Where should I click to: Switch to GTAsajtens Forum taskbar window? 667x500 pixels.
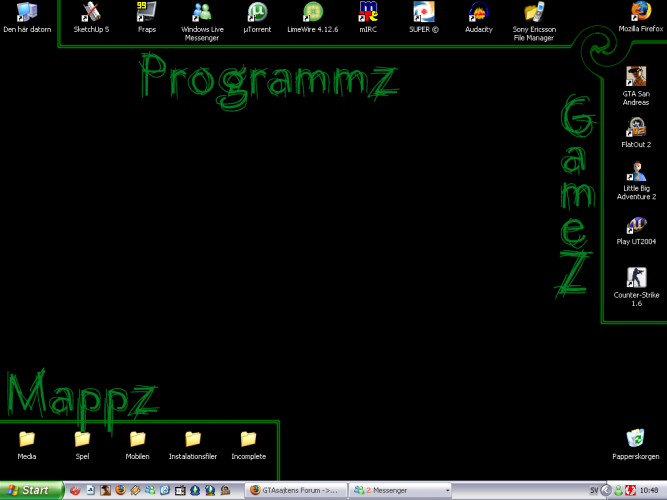pos(295,490)
